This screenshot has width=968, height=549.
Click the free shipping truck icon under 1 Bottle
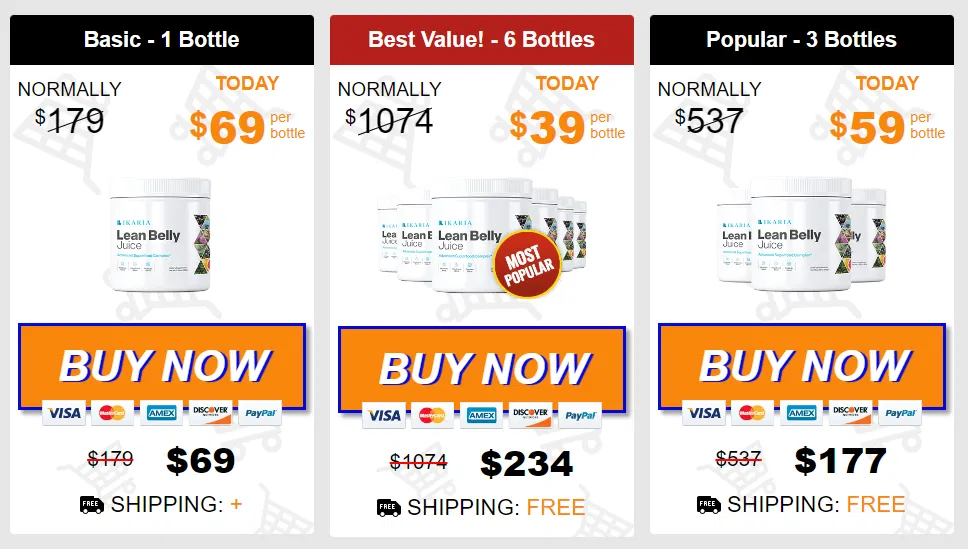pos(91,505)
